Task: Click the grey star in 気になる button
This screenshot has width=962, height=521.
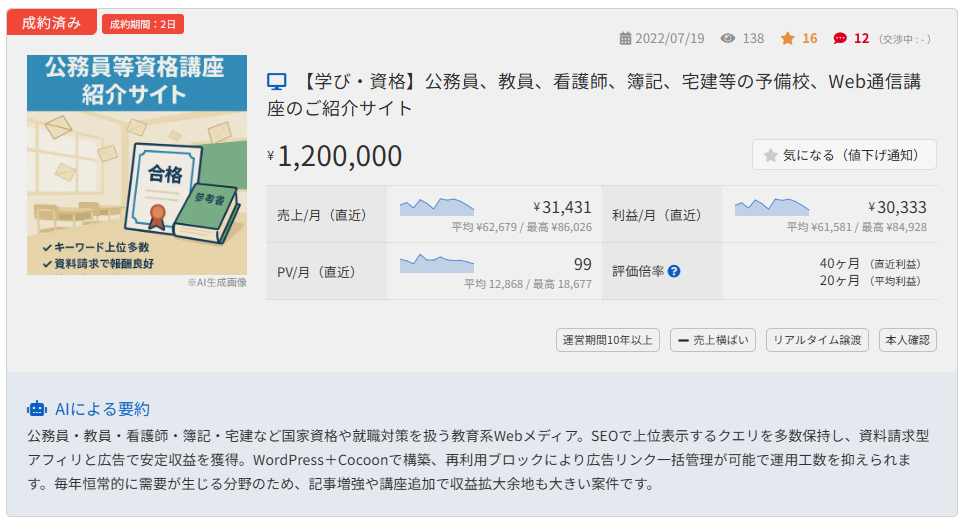Action: click(x=771, y=155)
